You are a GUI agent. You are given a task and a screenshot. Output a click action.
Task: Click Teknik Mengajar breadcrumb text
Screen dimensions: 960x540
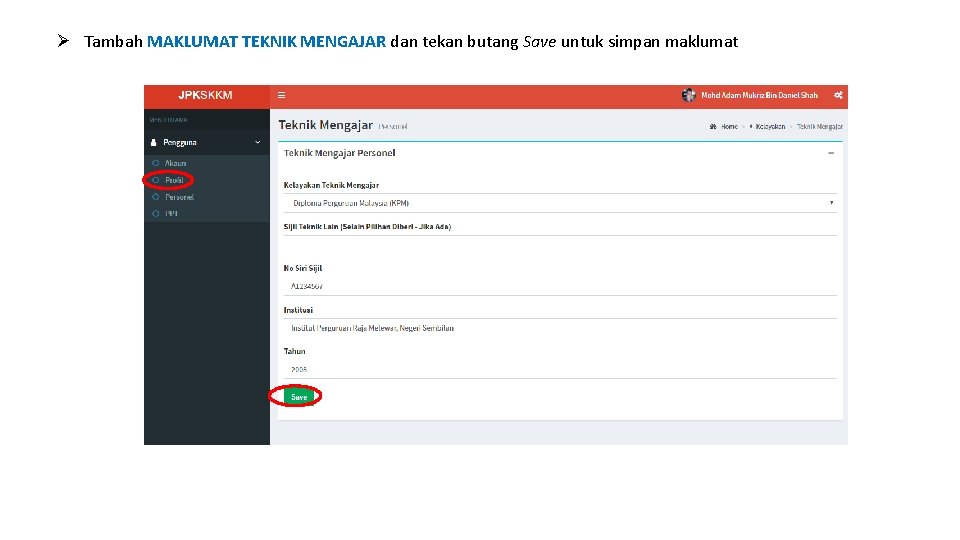pyautogui.click(x=820, y=127)
